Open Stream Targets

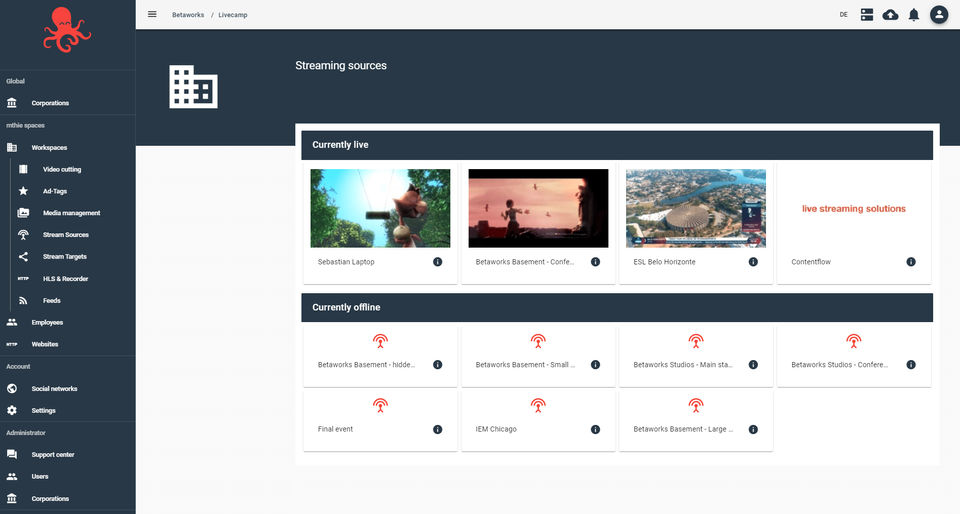(67, 256)
